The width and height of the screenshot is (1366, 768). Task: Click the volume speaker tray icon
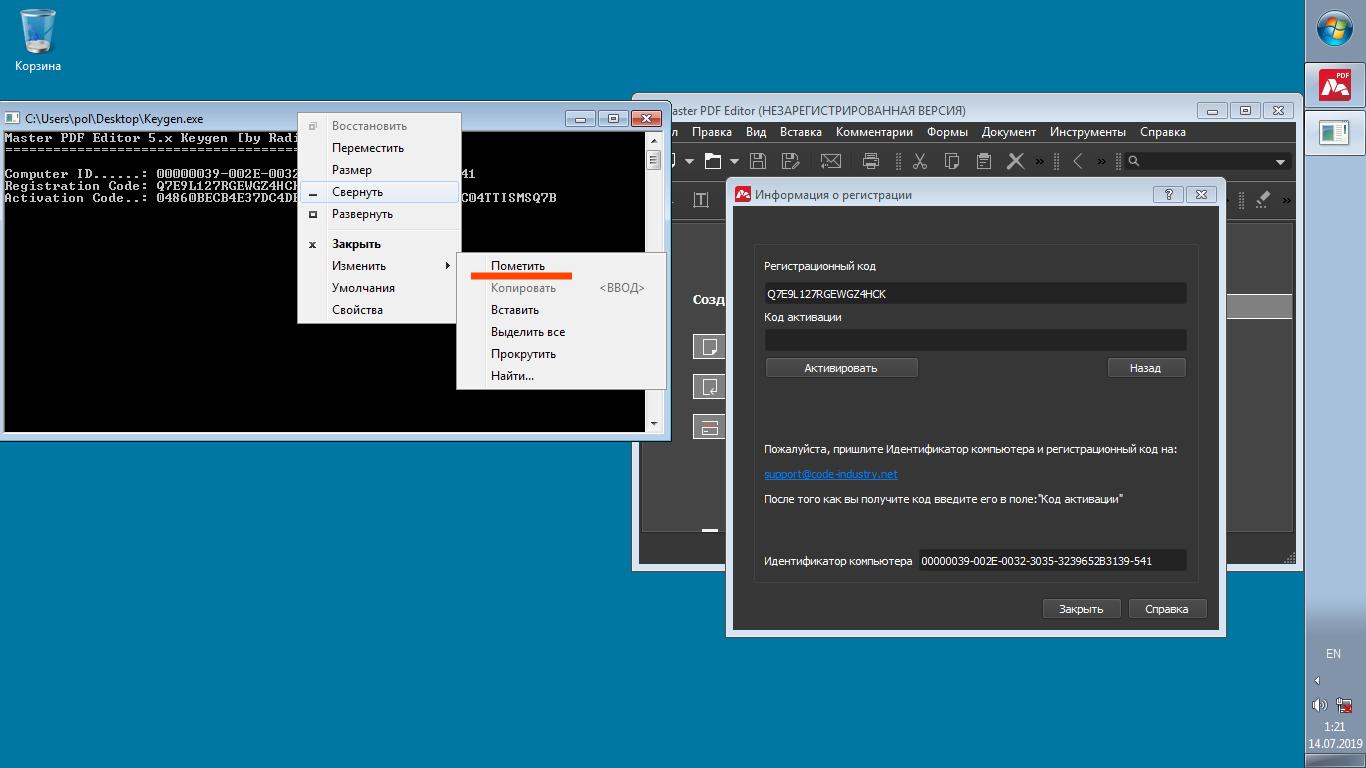[1320, 705]
